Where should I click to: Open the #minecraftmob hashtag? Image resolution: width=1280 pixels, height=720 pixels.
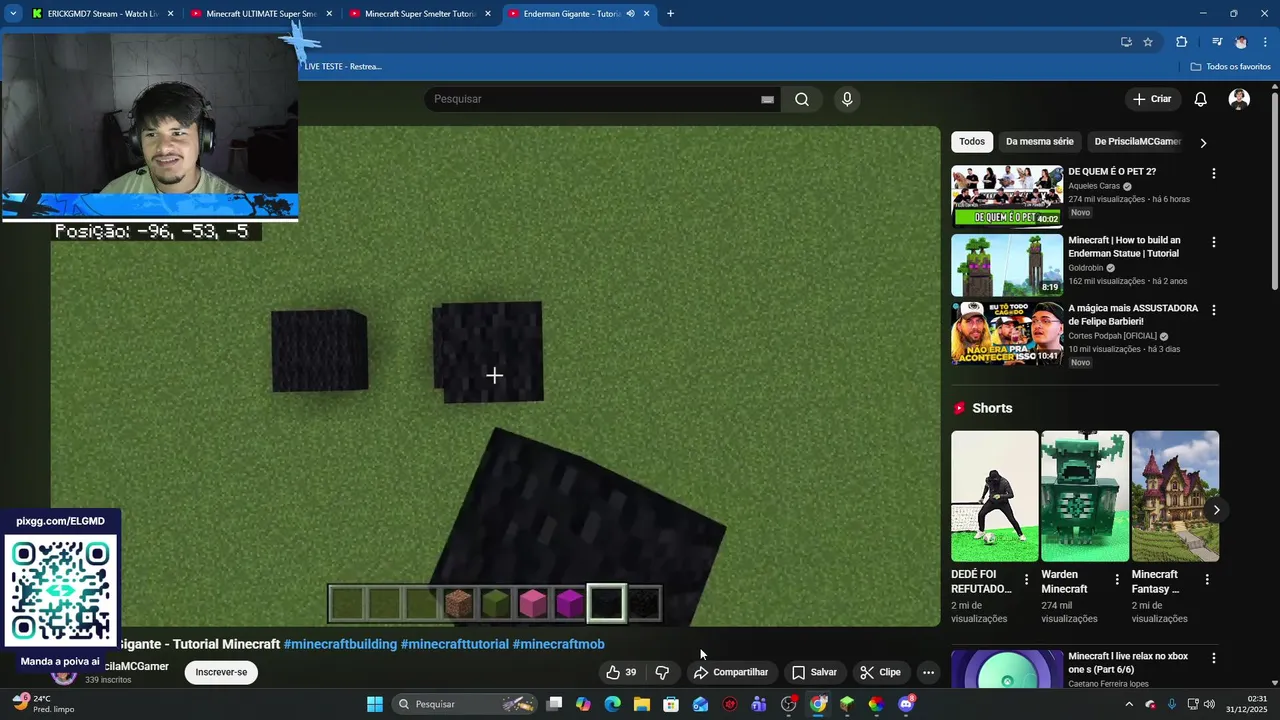click(559, 644)
